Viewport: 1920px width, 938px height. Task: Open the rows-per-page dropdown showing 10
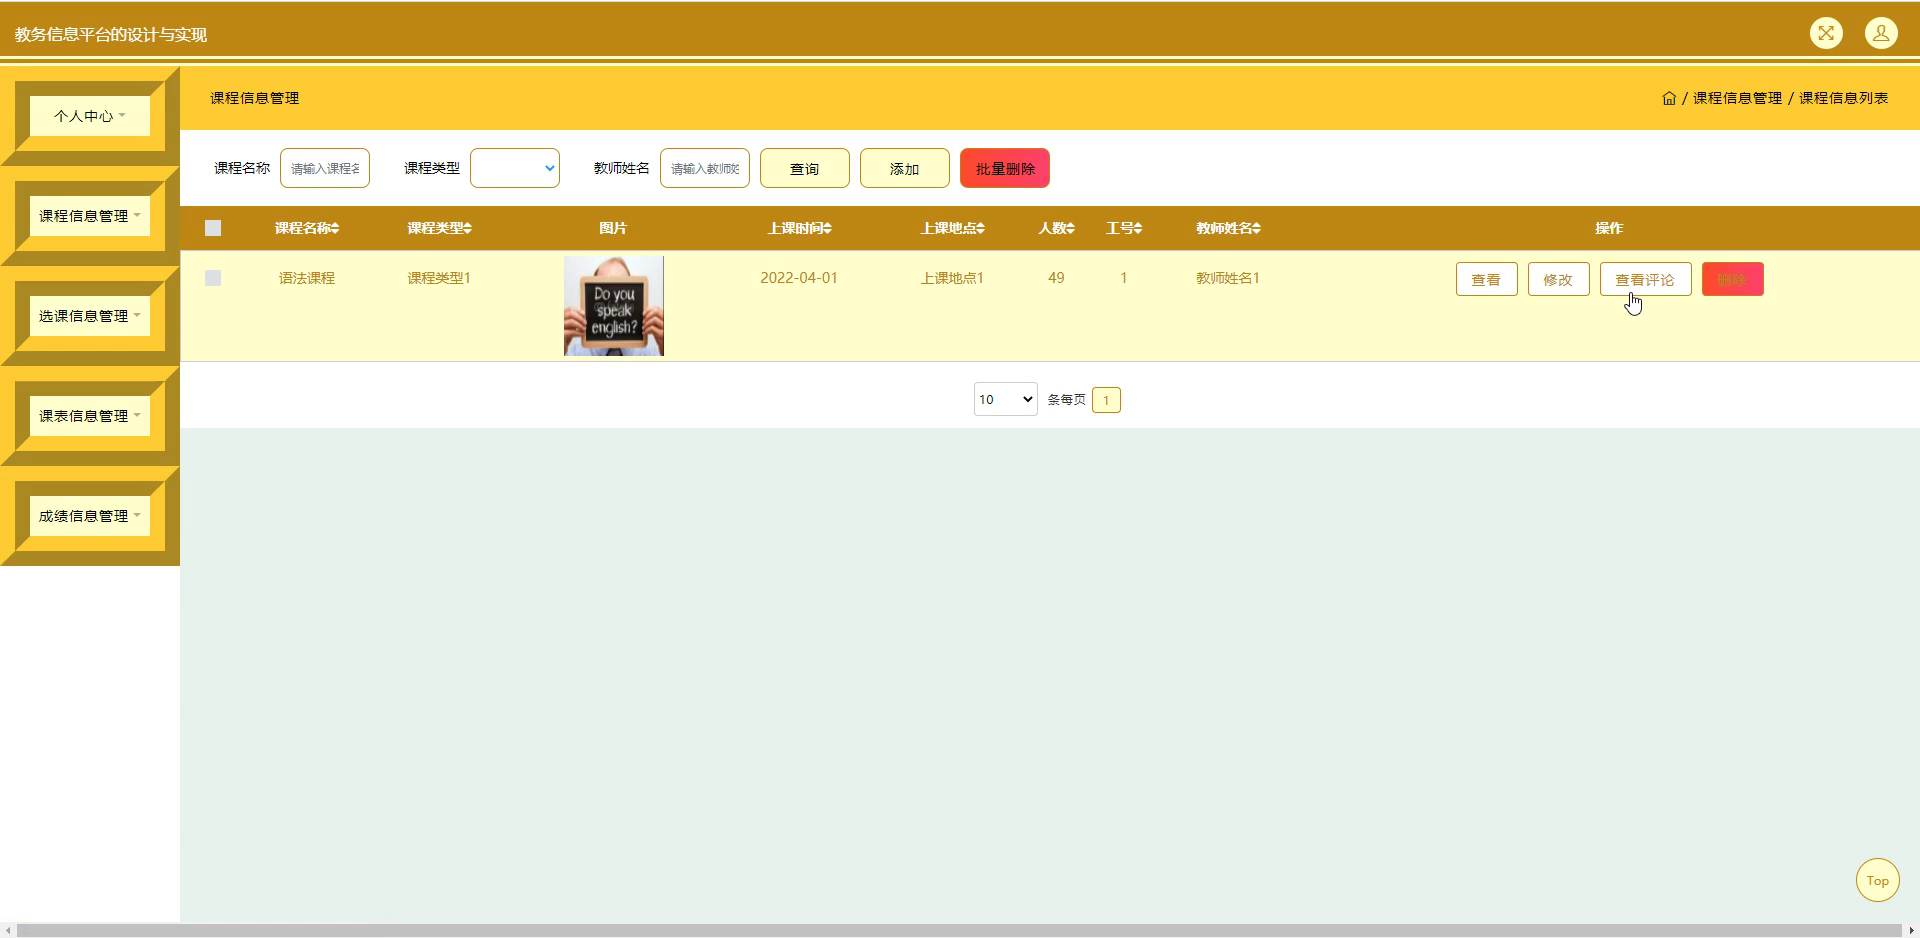pyautogui.click(x=1006, y=400)
